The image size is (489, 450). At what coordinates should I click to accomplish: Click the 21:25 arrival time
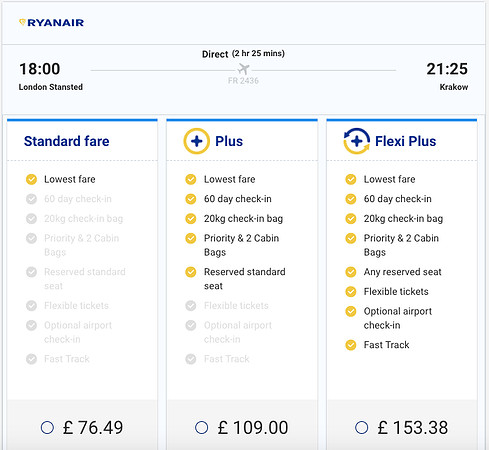[447, 69]
